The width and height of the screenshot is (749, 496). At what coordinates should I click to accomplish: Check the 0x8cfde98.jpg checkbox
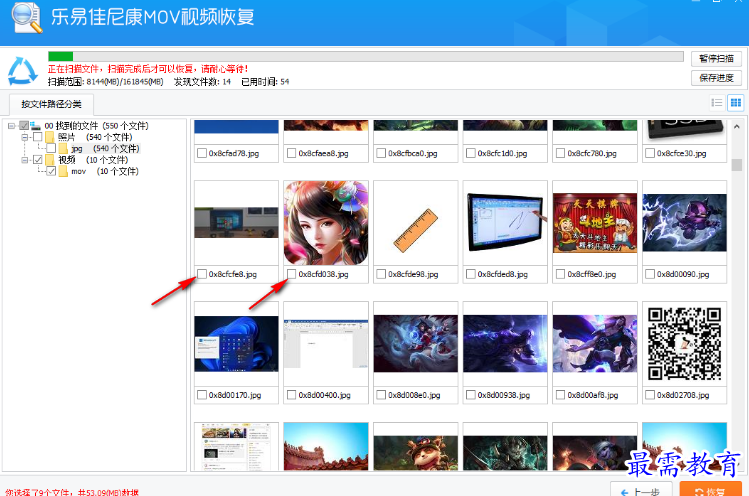(381, 274)
